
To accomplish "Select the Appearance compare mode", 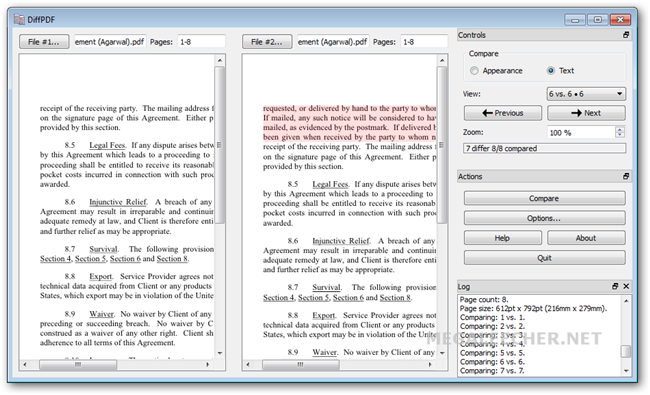I will click(474, 71).
